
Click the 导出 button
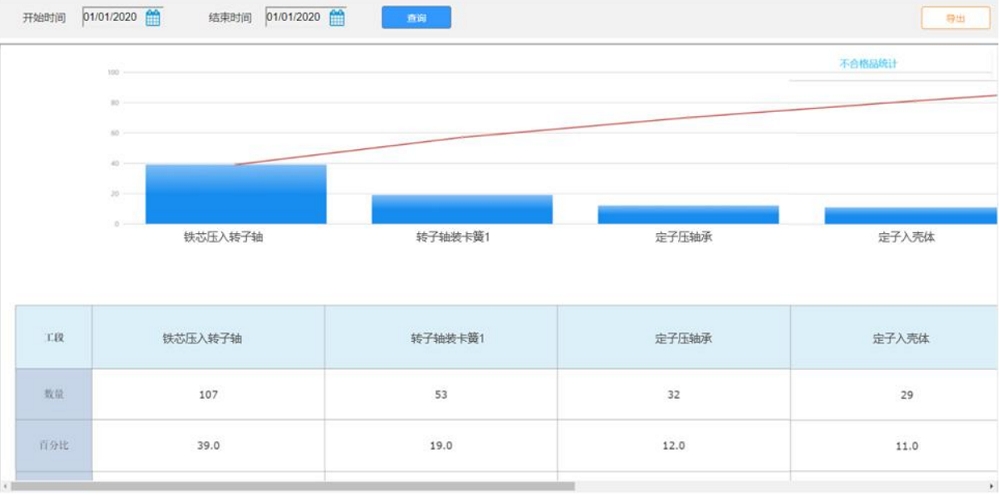point(955,18)
